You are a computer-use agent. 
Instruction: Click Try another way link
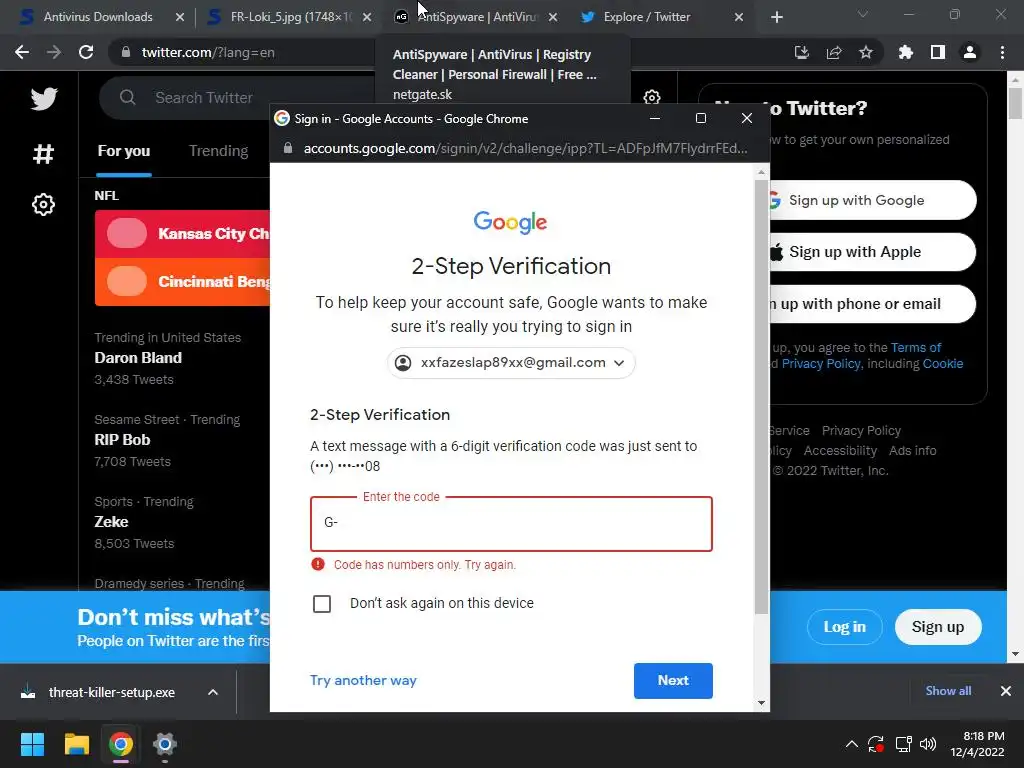pyautogui.click(x=363, y=680)
